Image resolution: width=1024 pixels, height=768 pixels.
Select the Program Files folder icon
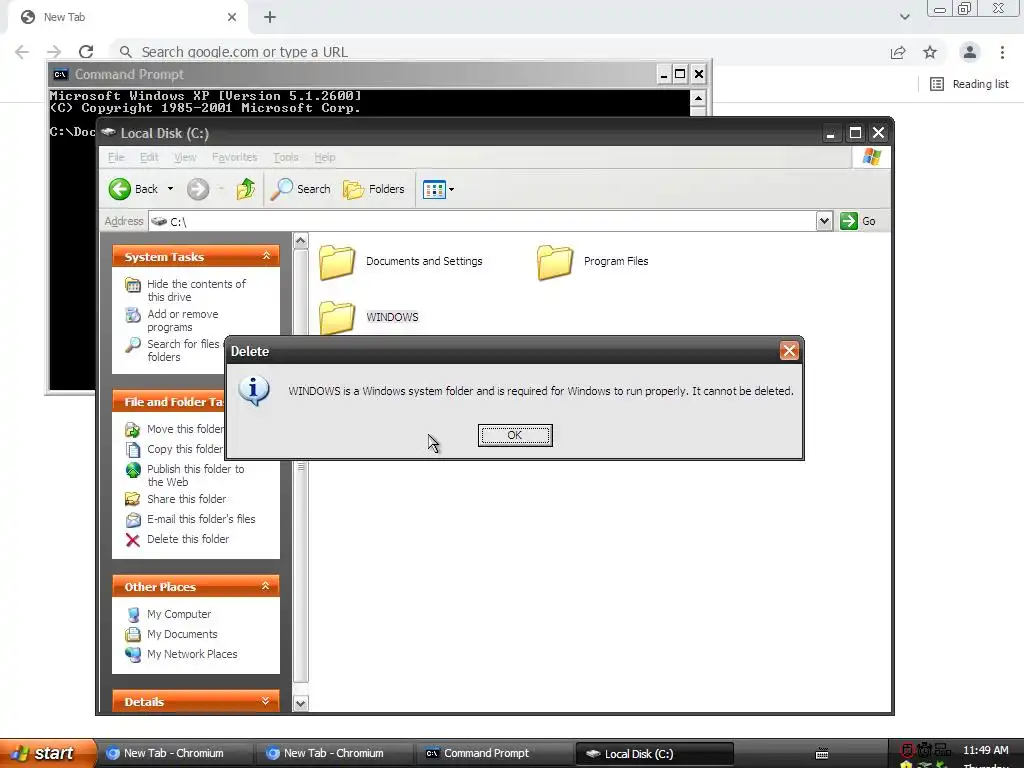(554, 261)
